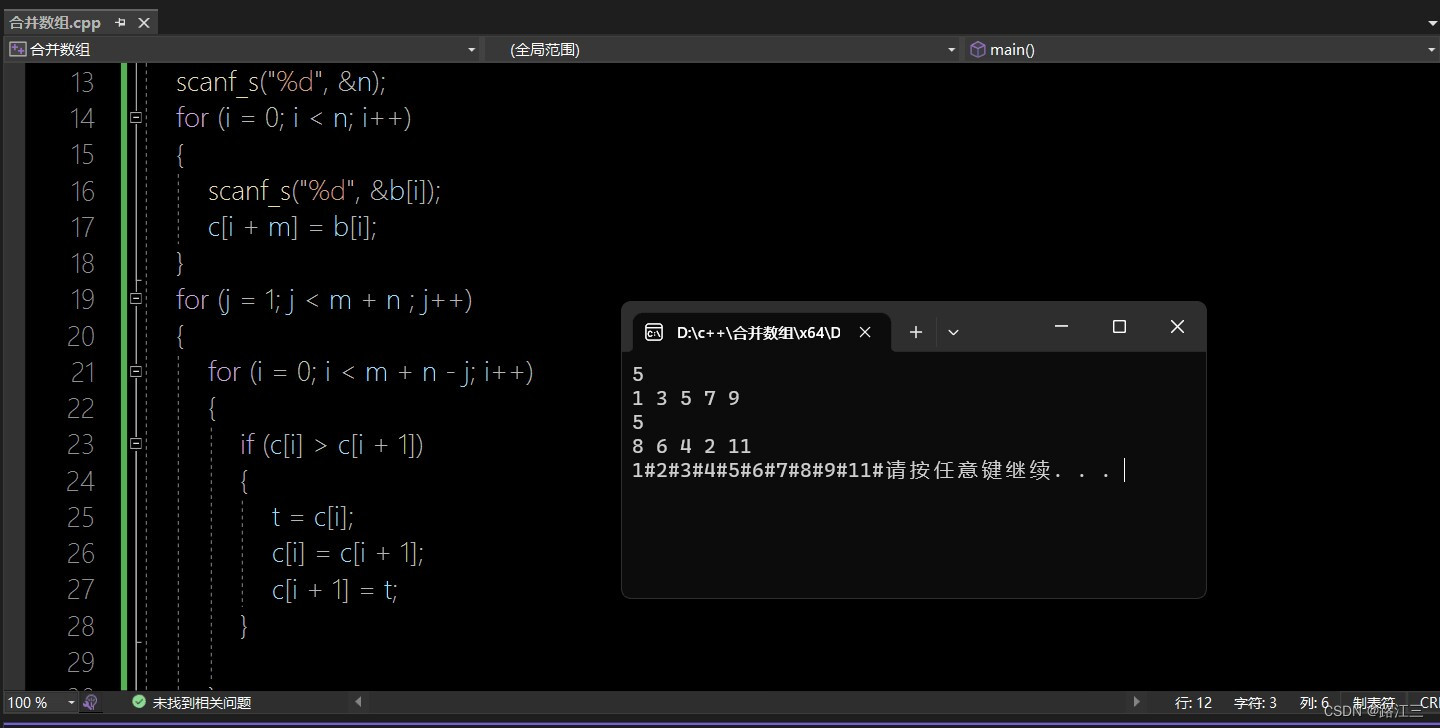Click line number 17 in the gutter
1440x728 pixels.
pos(82,227)
